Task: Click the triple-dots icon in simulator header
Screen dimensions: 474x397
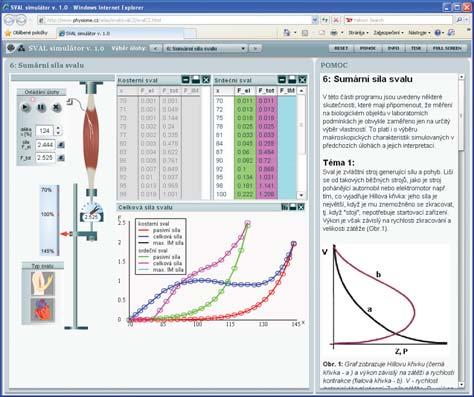Action: (x=21, y=48)
